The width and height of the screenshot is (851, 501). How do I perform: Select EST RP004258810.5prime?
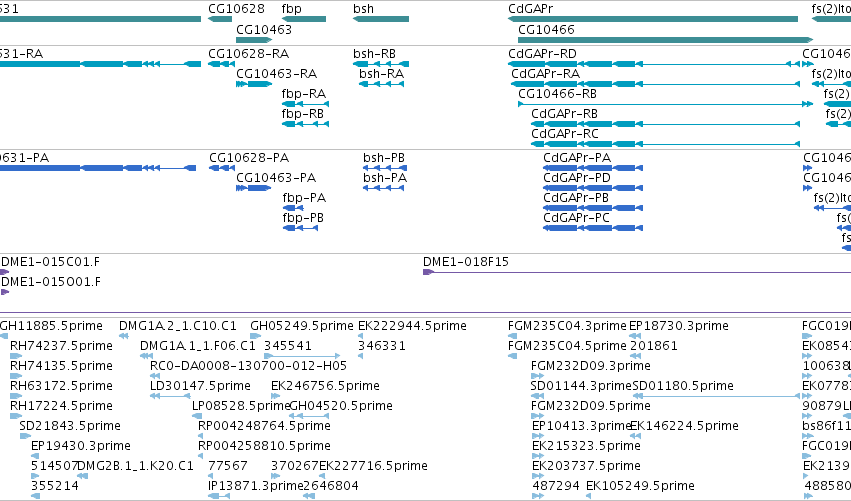[x=264, y=446]
